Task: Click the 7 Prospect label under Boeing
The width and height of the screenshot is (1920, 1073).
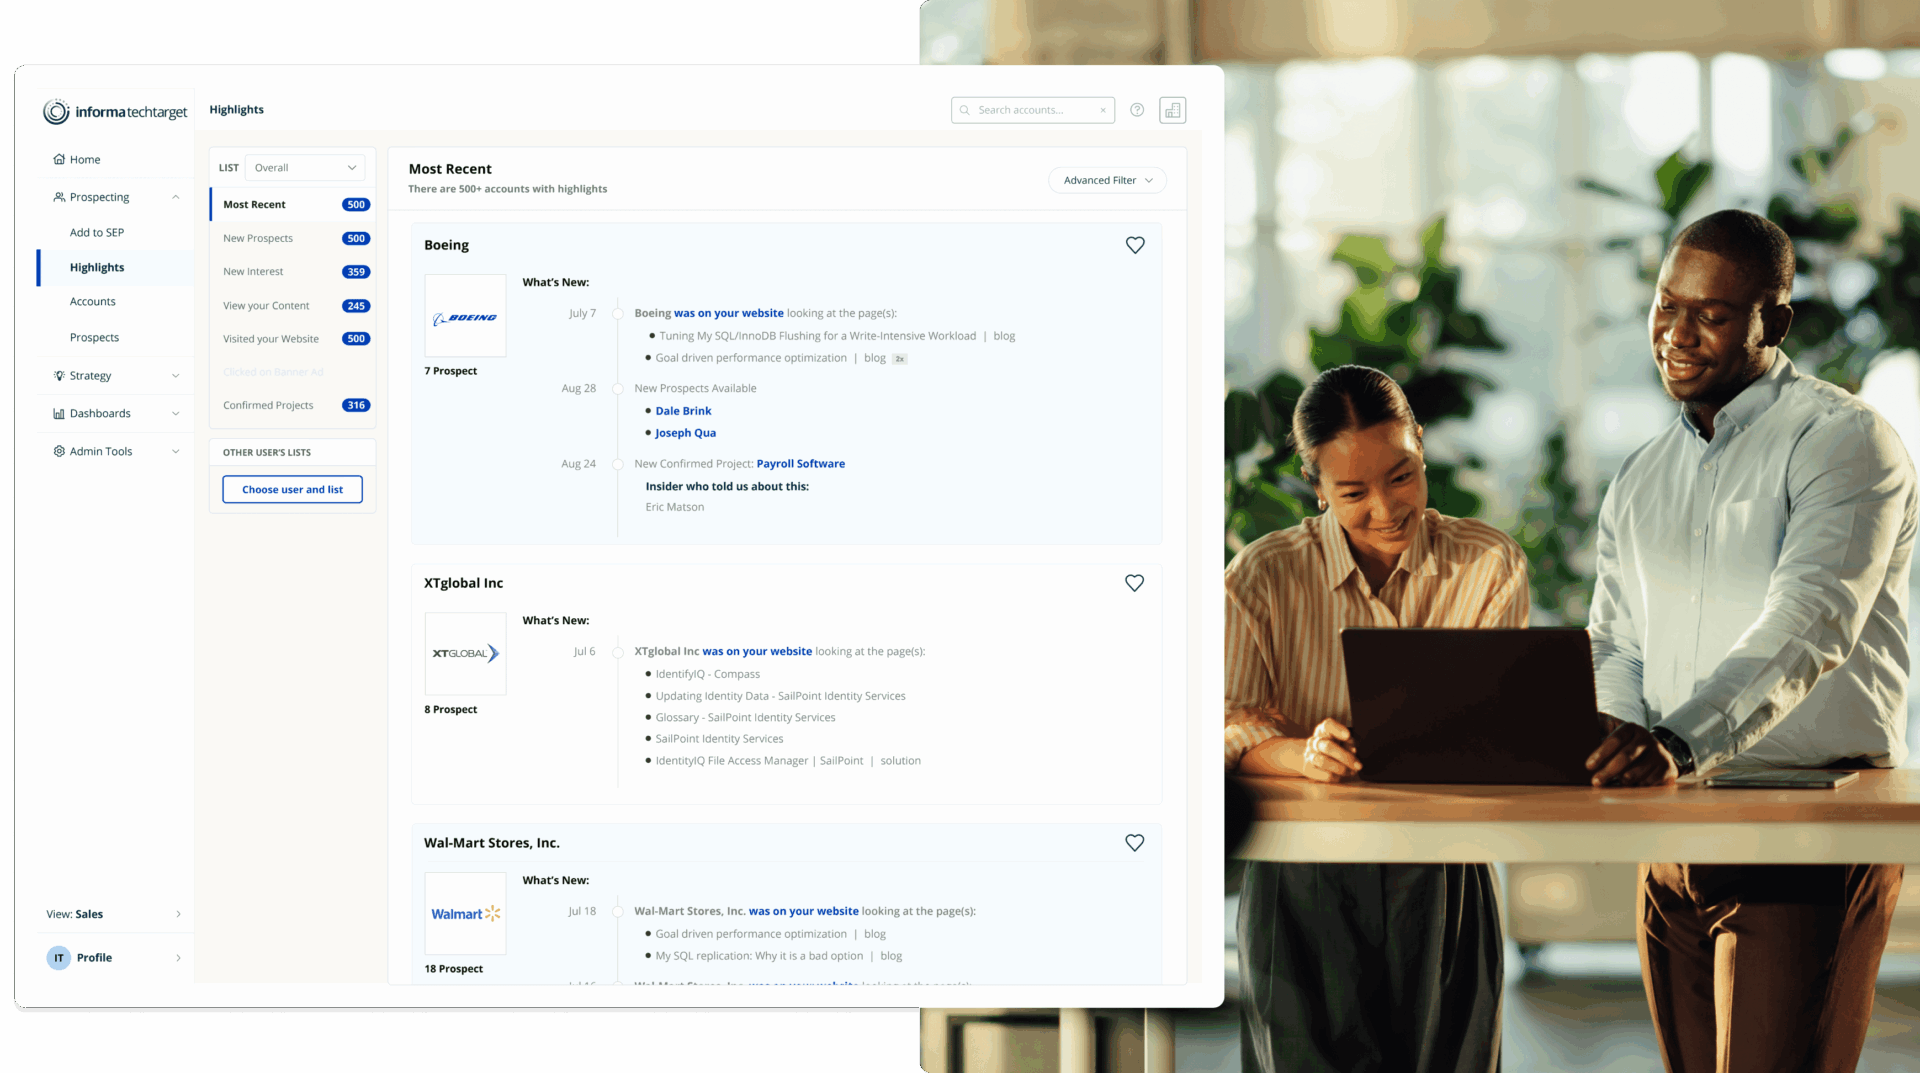Action: (x=450, y=371)
